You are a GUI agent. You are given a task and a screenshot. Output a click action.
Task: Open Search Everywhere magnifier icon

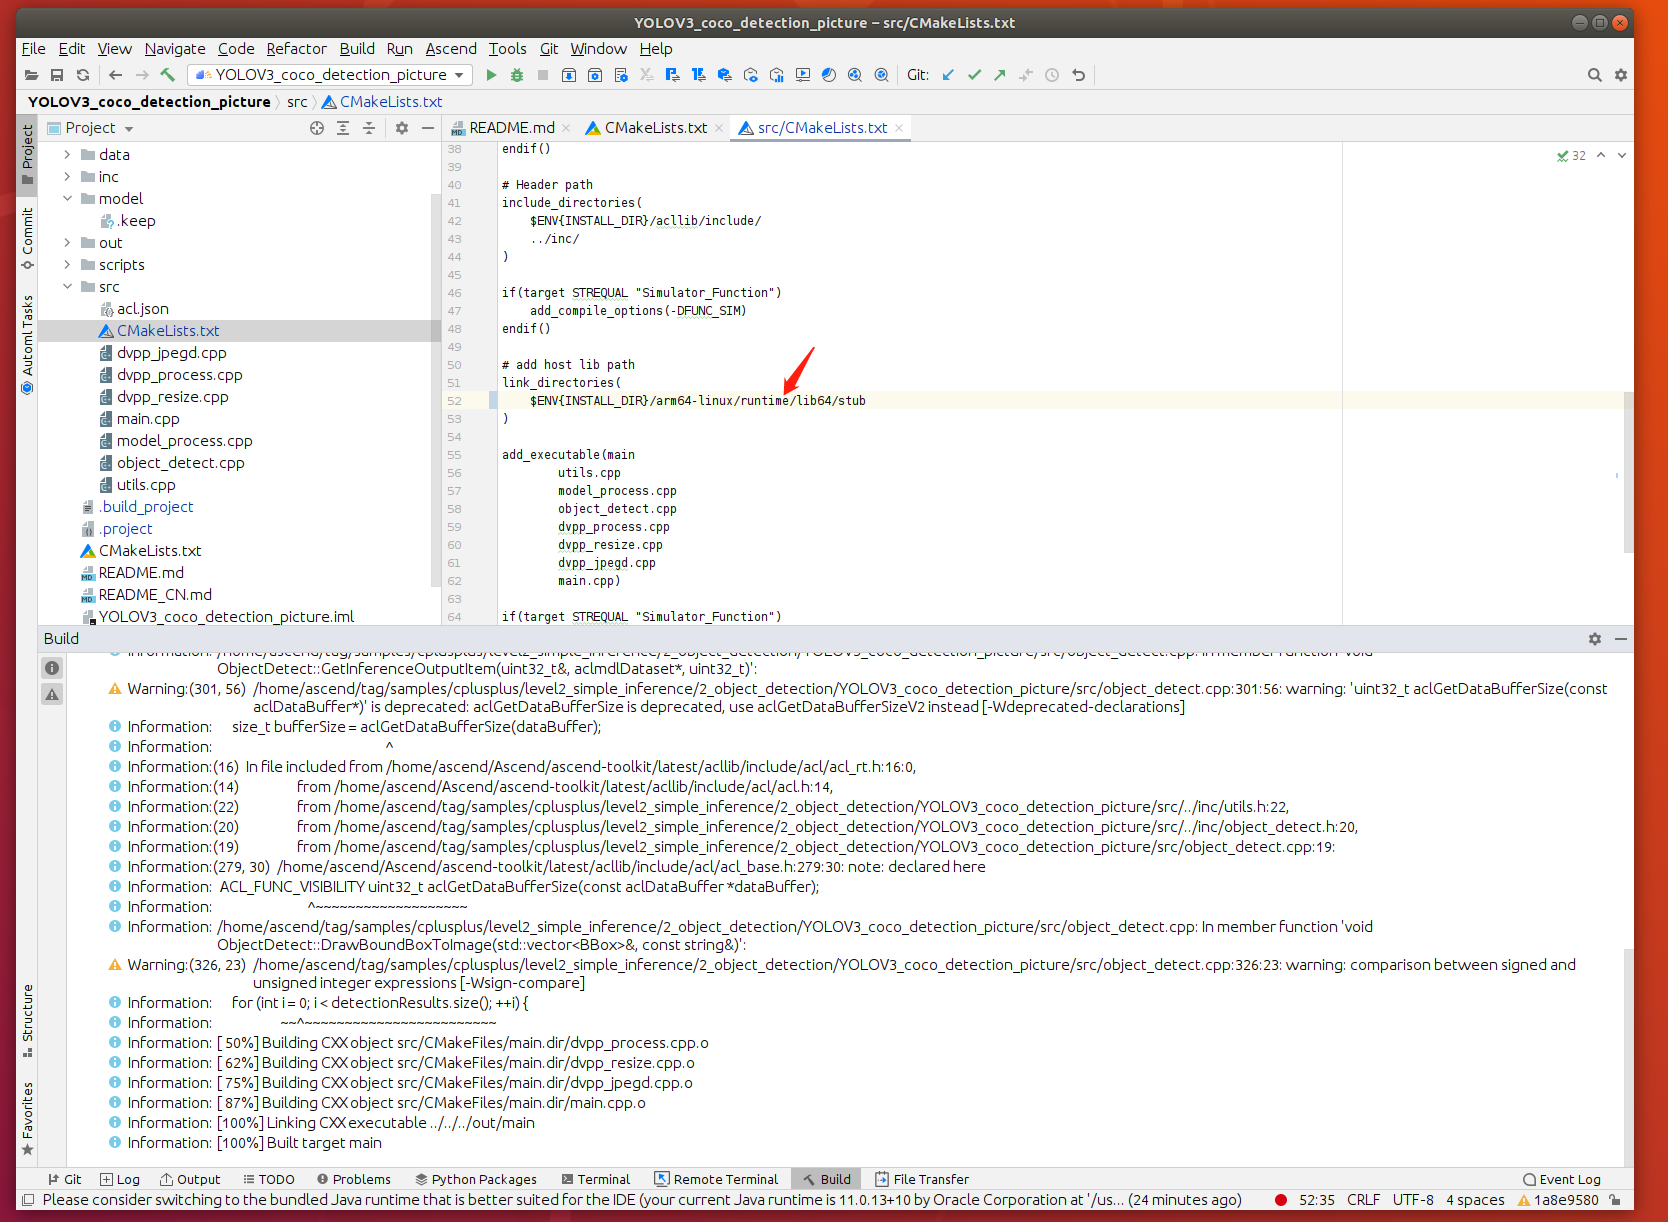(x=1595, y=75)
